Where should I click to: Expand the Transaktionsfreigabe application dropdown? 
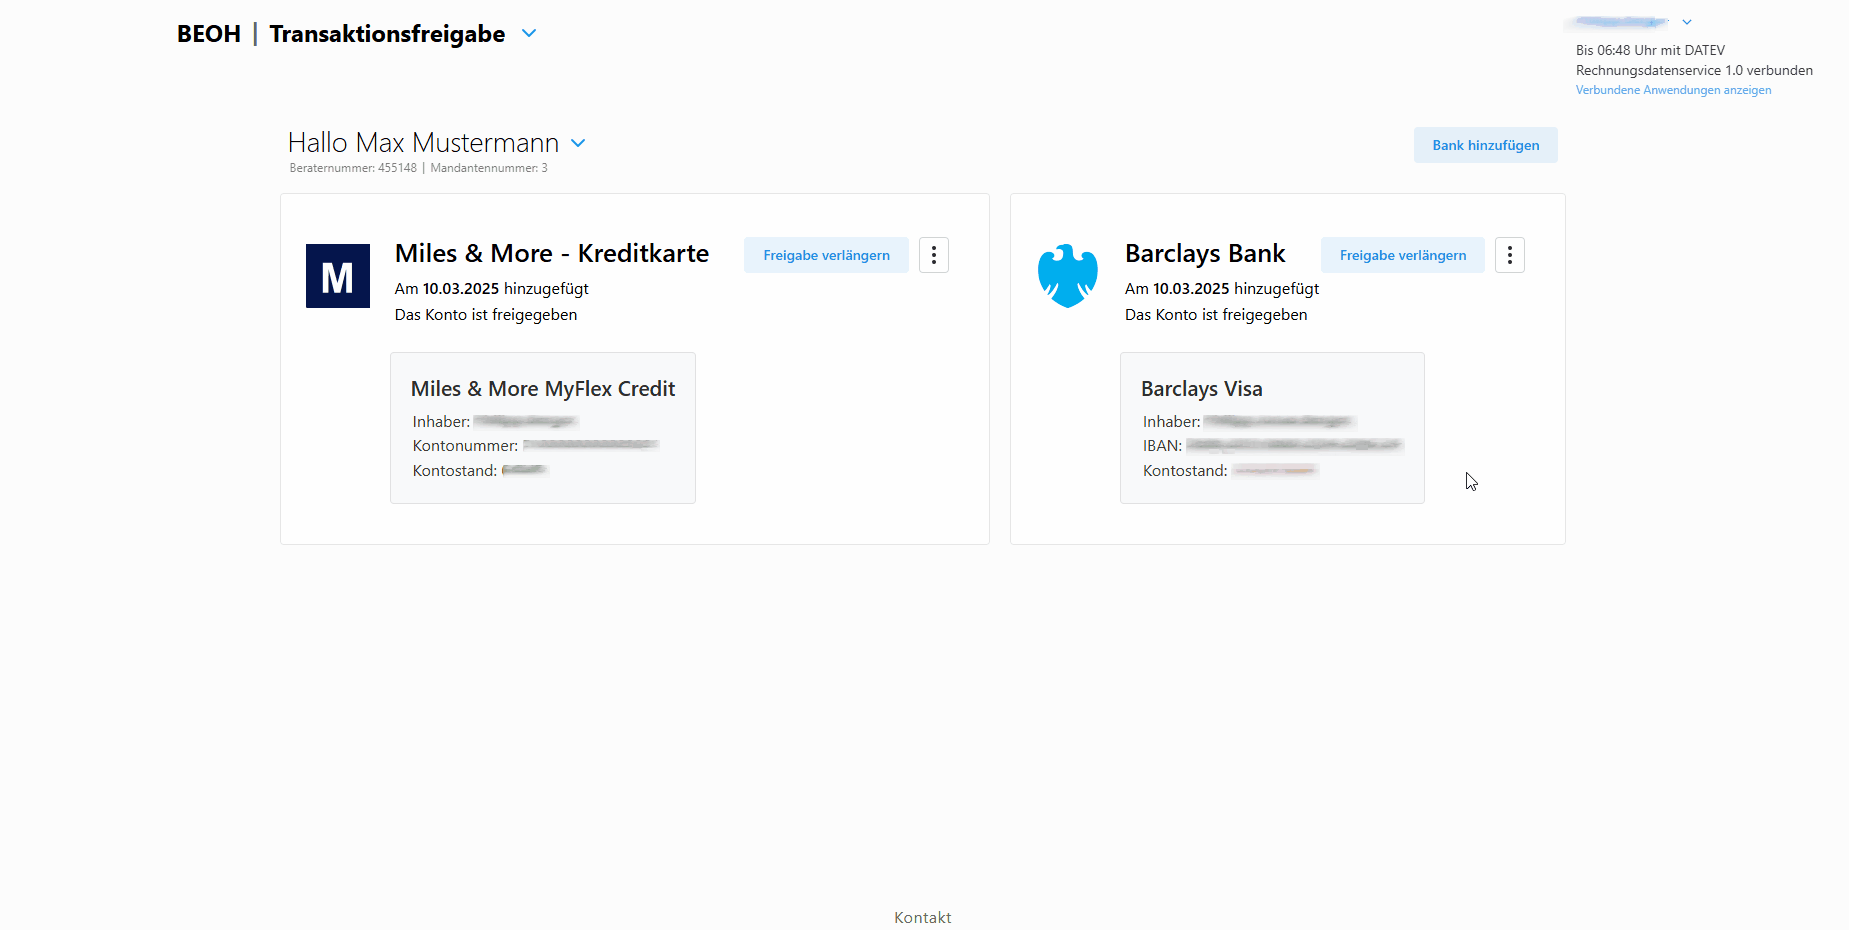point(529,33)
